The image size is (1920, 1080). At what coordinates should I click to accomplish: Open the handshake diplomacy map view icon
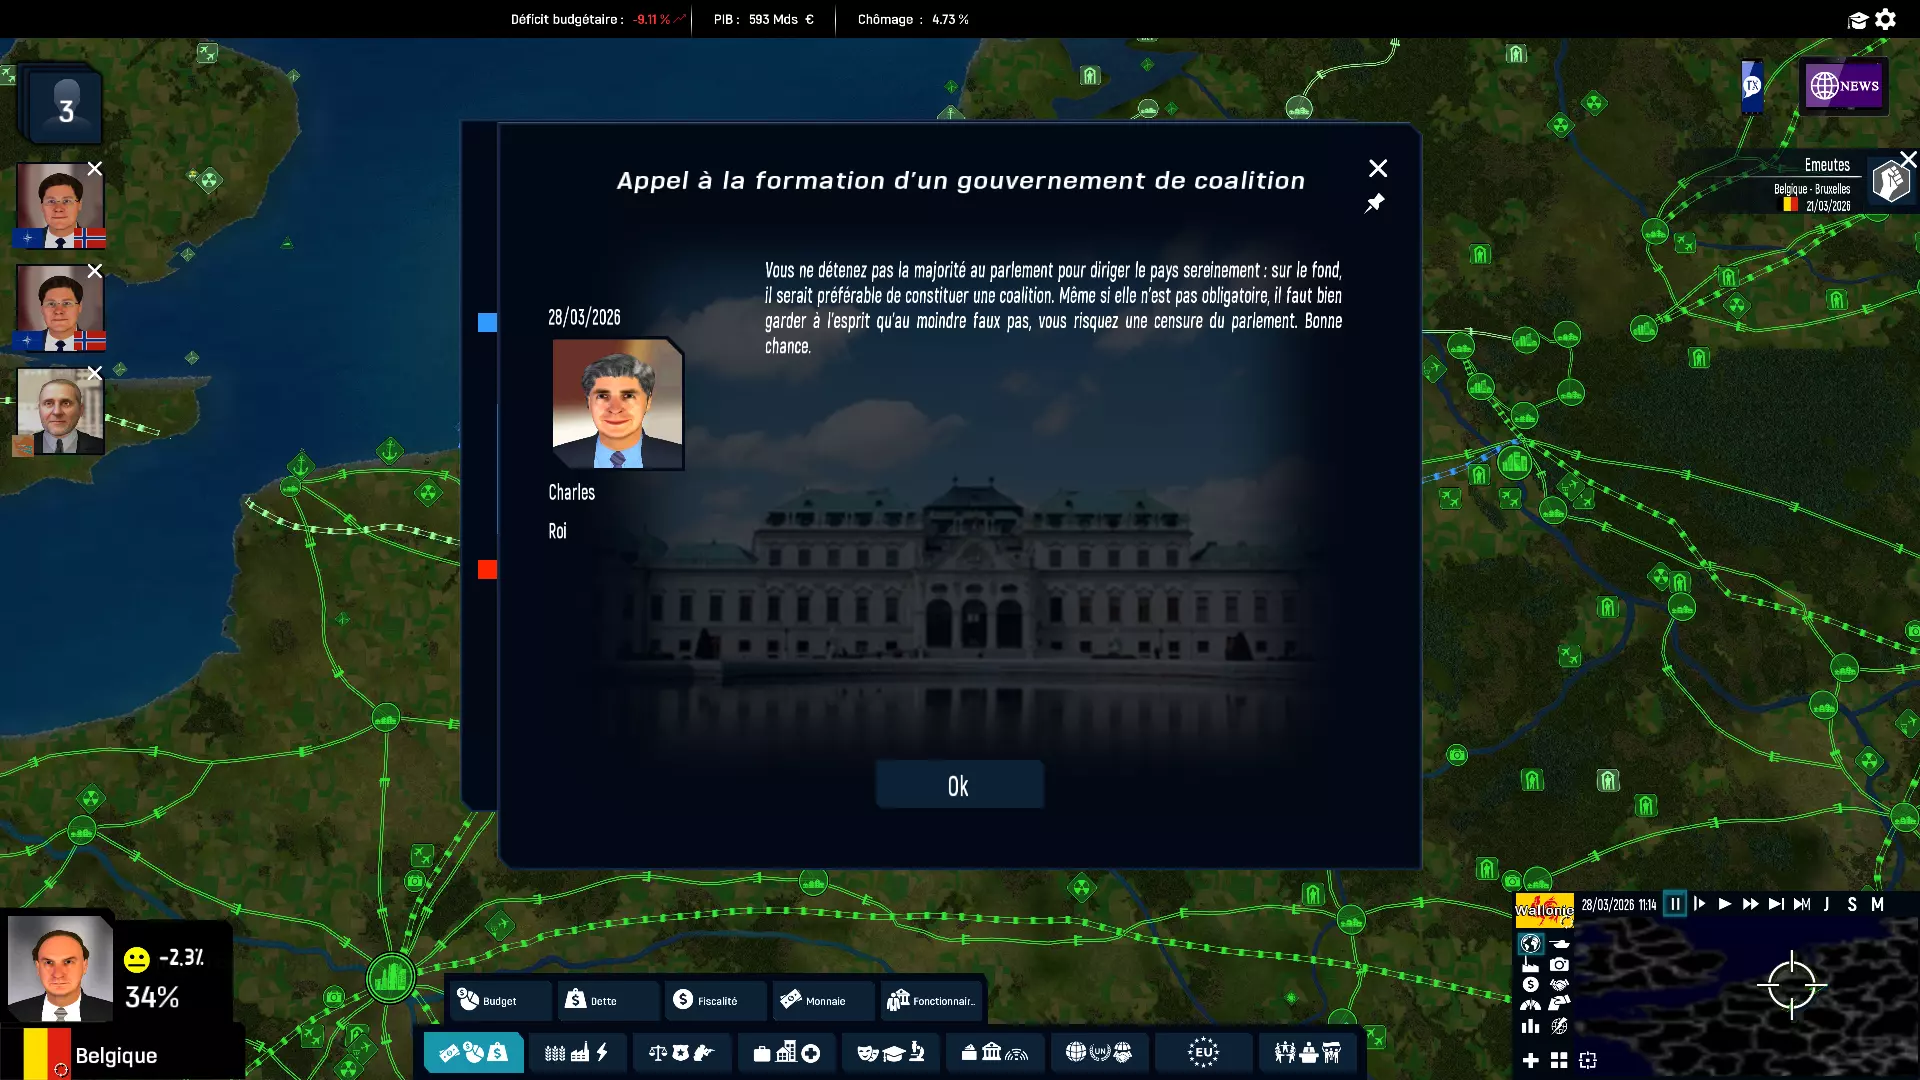pos(1559,985)
